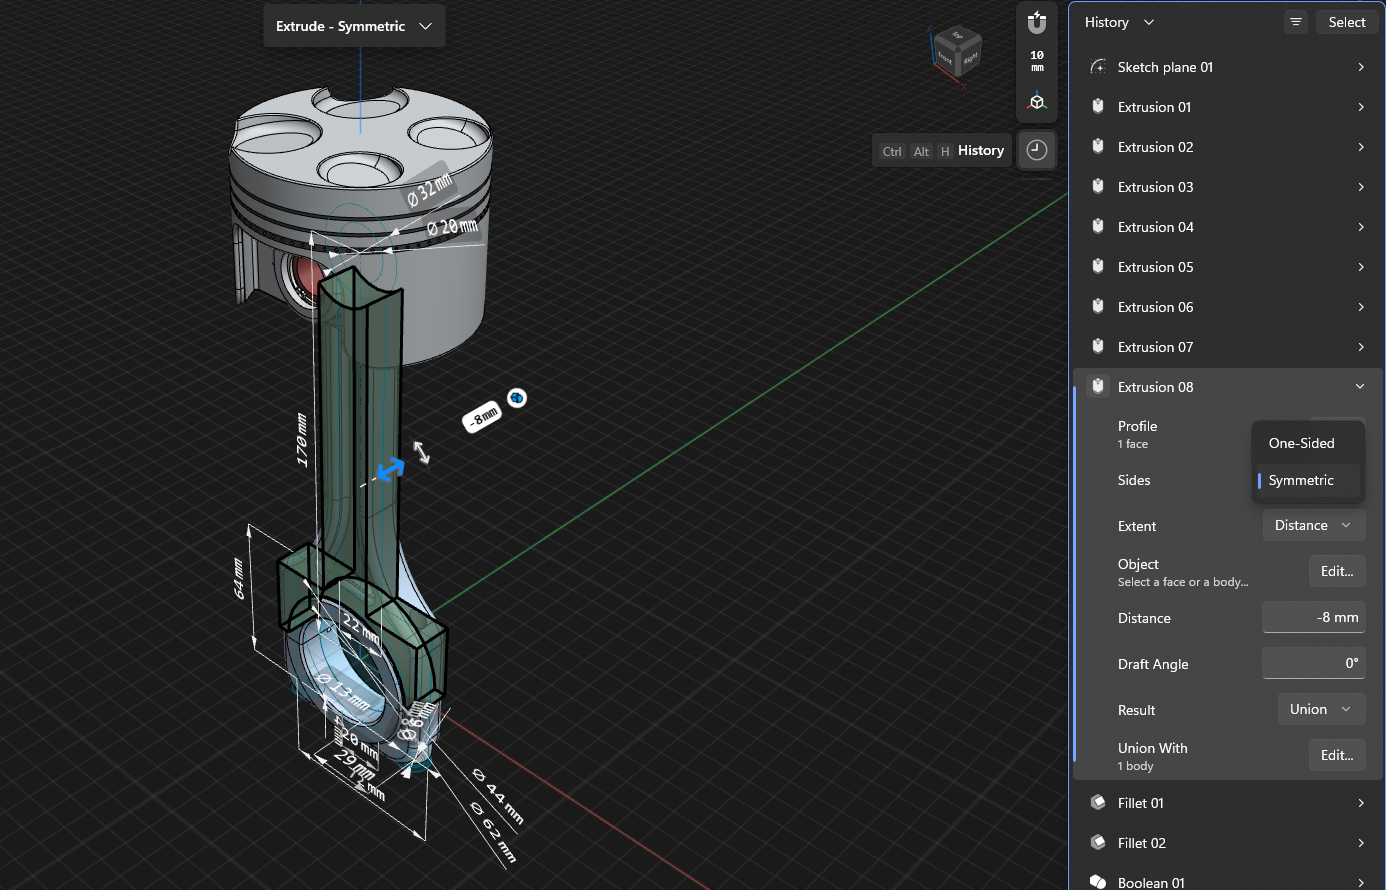Click the extrusion icon beside Extrusion 08

[1097, 386]
